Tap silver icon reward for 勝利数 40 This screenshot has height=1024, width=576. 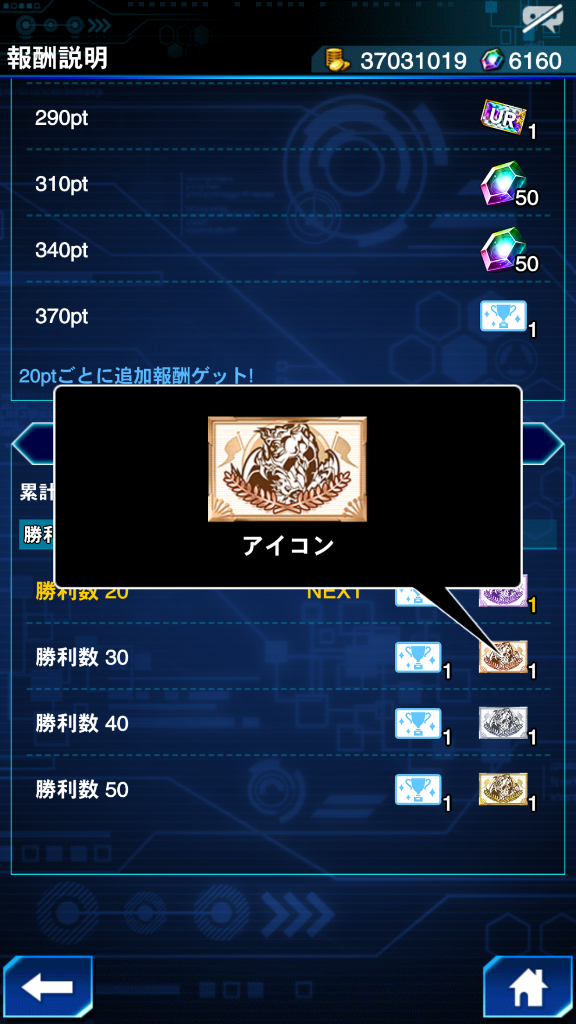click(503, 722)
